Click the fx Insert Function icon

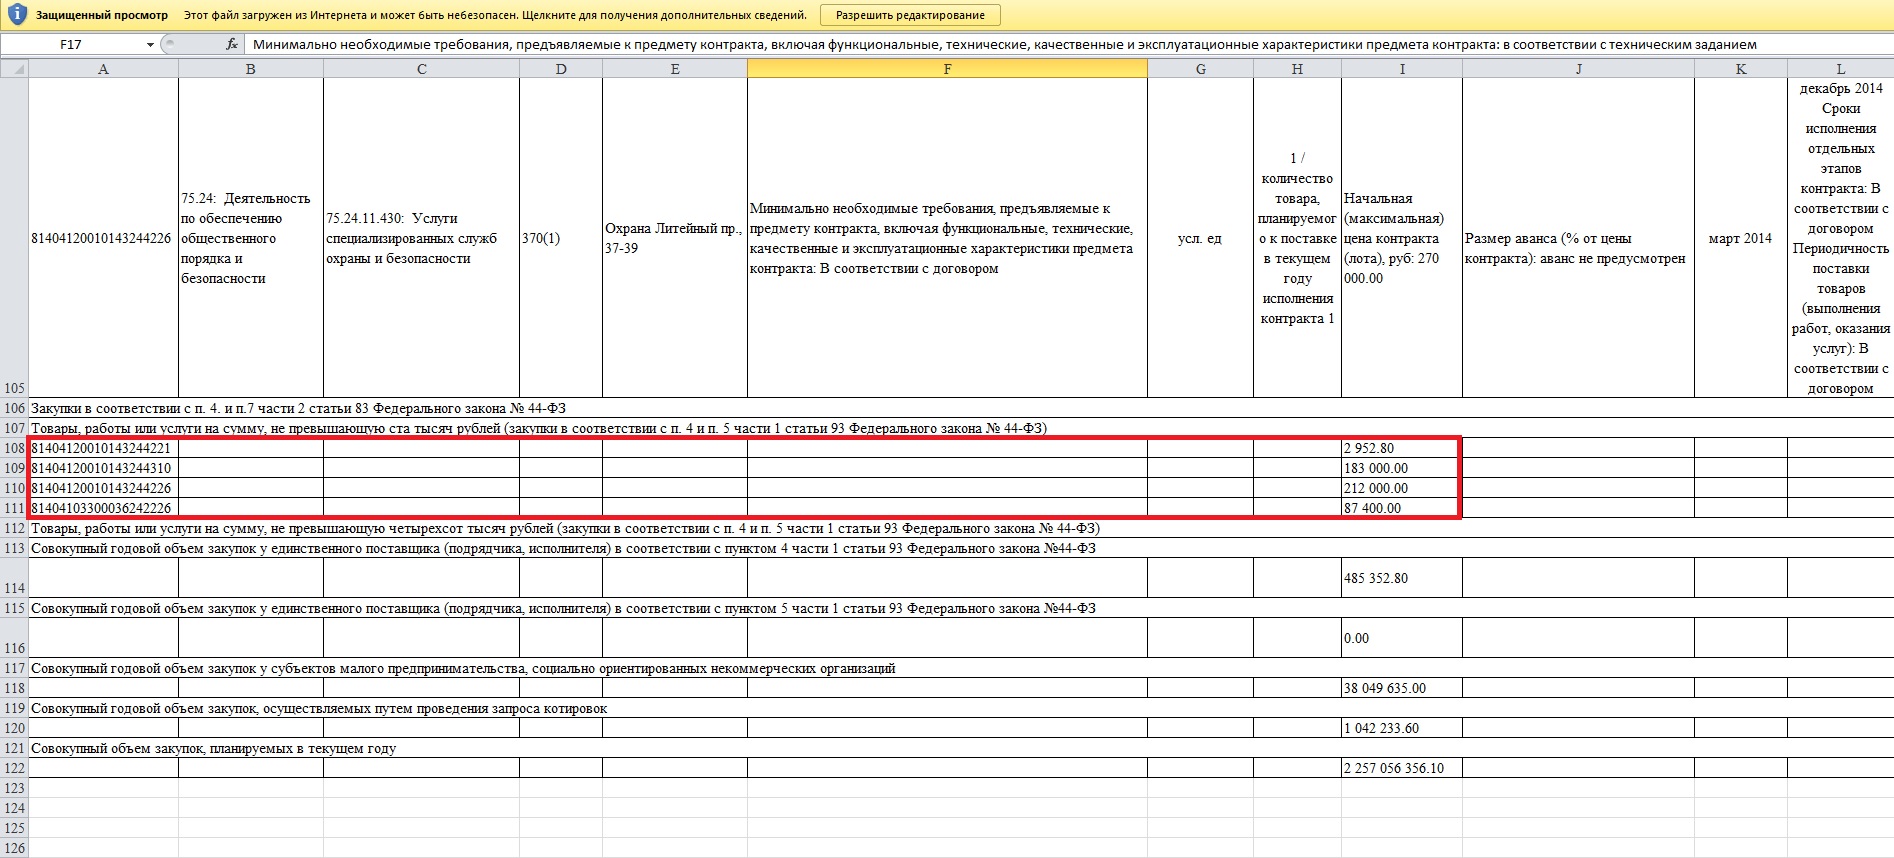coord(232,44)
